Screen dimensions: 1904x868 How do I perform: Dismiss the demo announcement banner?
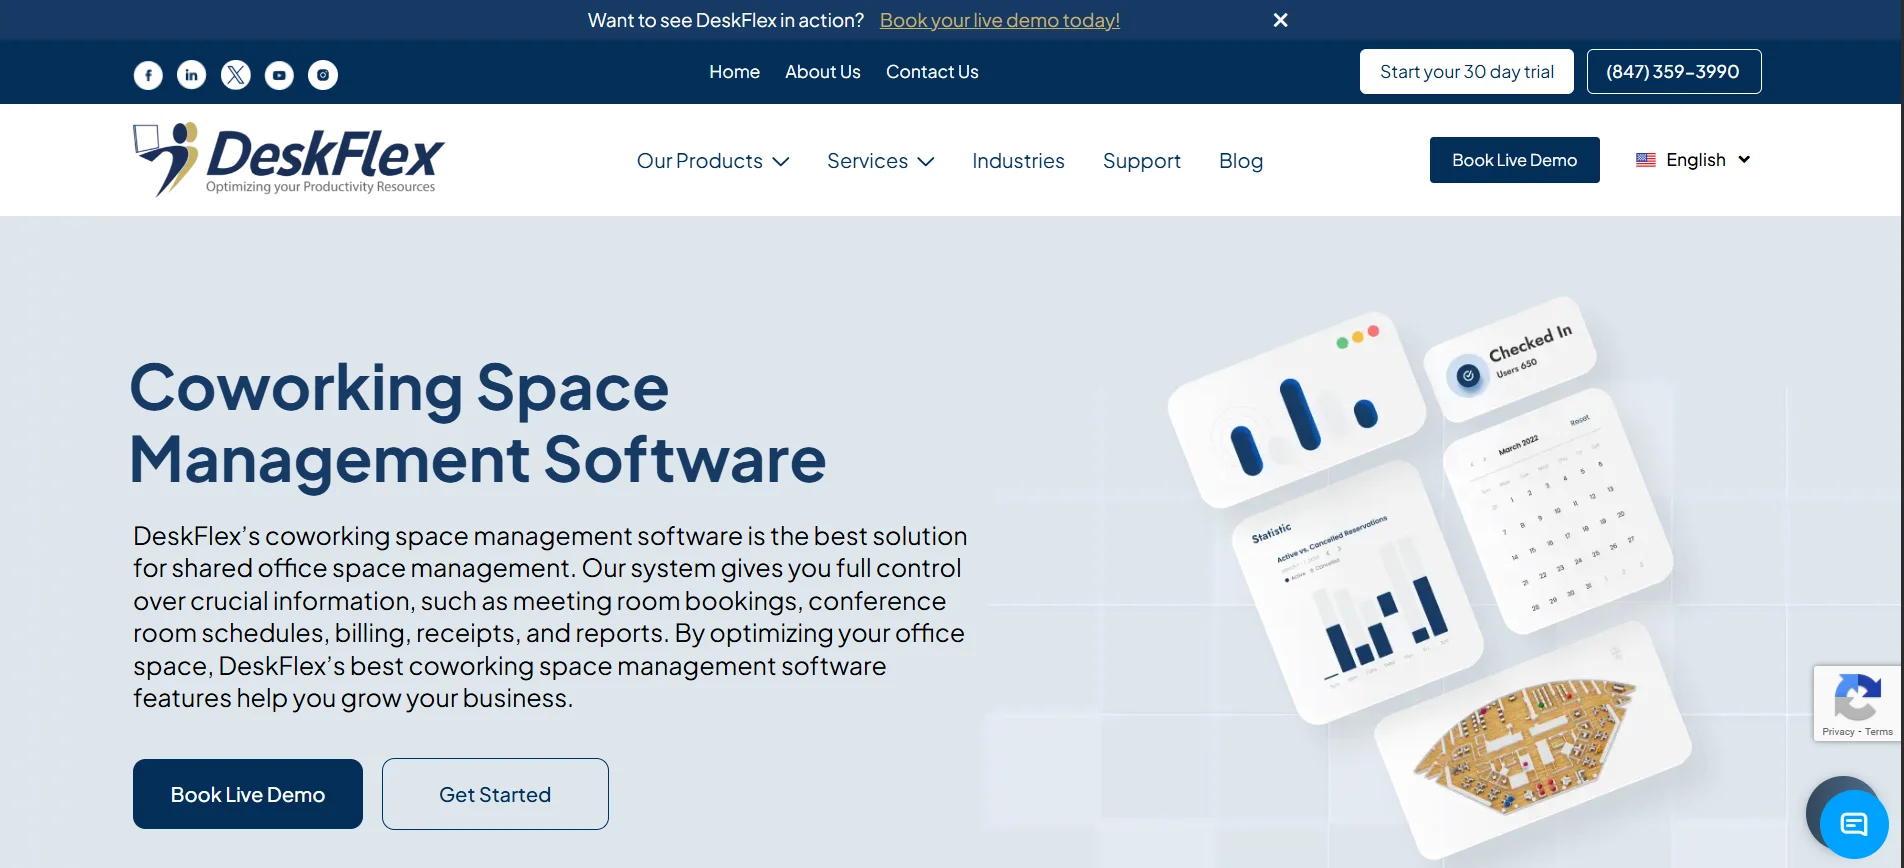(1280, 20)
